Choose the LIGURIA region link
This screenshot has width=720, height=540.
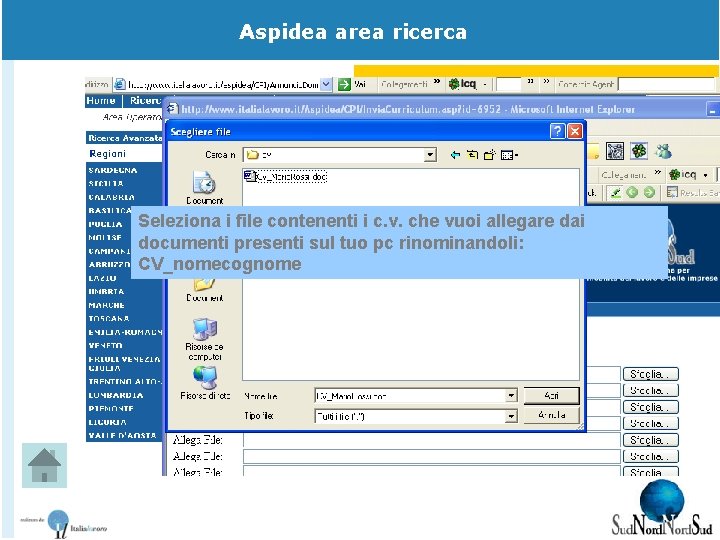107,422
